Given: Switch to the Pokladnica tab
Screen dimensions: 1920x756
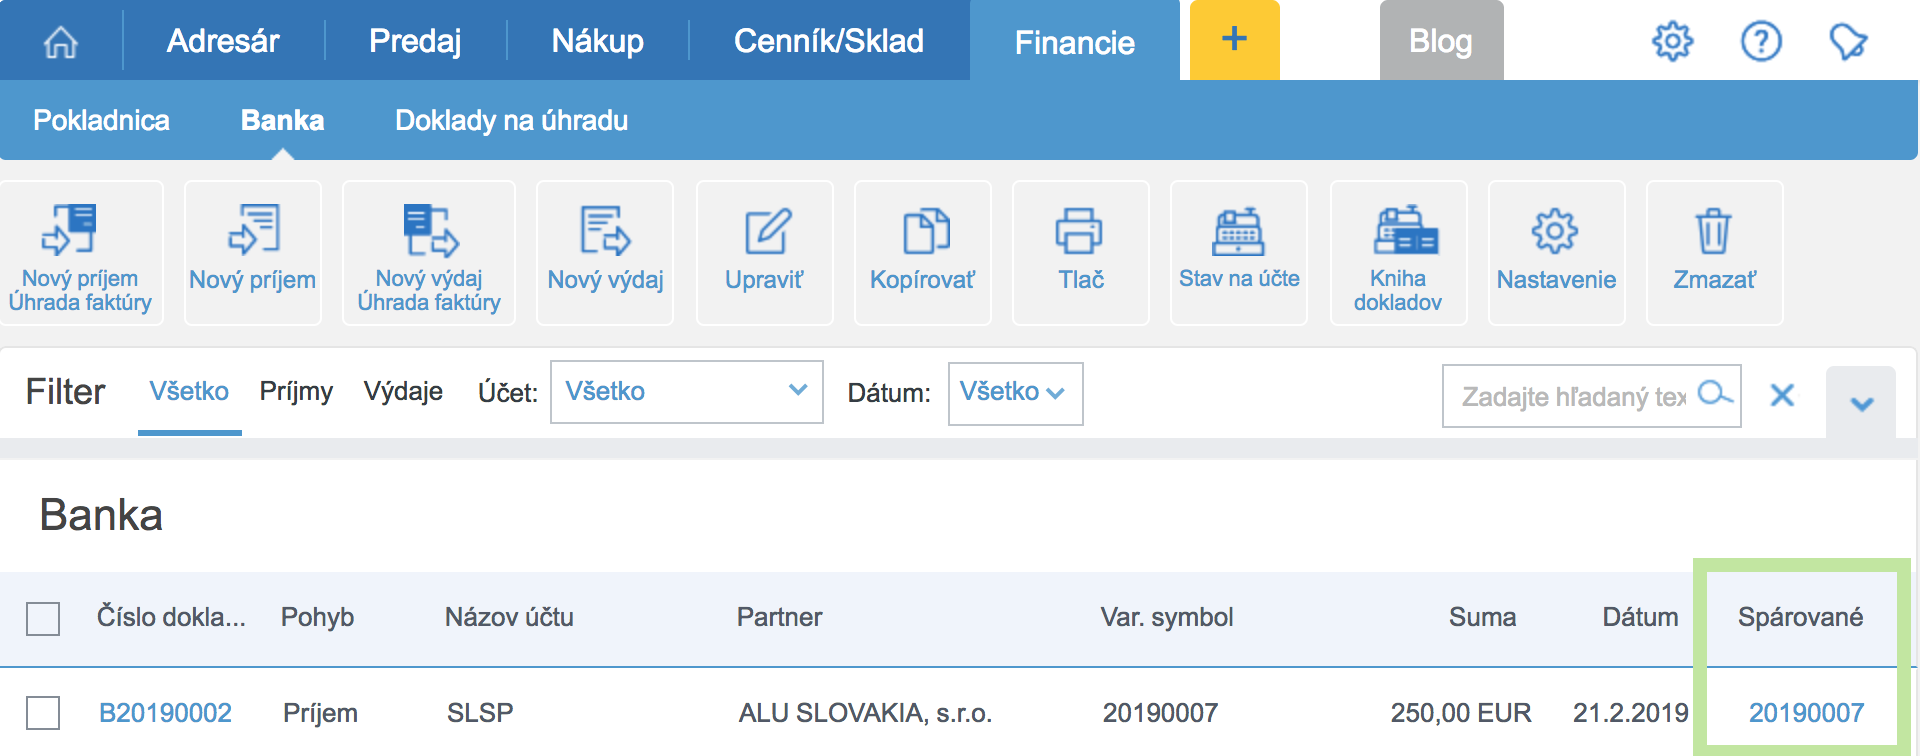Looking at the screenshot, I should click(x=101, y=121).
